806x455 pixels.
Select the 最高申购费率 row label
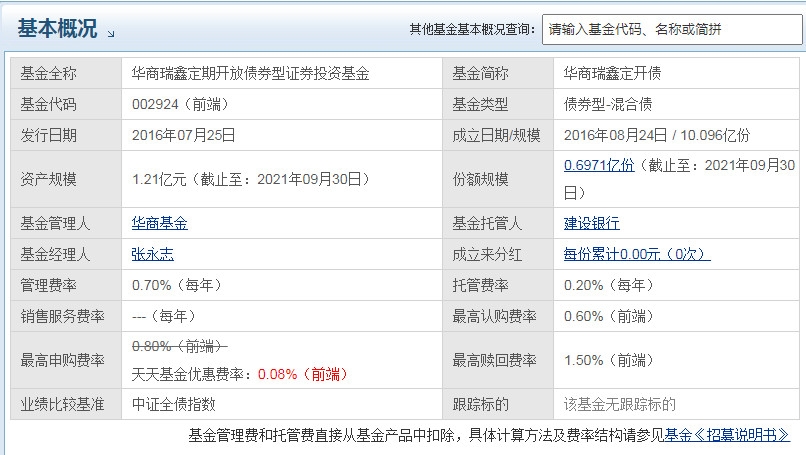(x=62, y=360)
